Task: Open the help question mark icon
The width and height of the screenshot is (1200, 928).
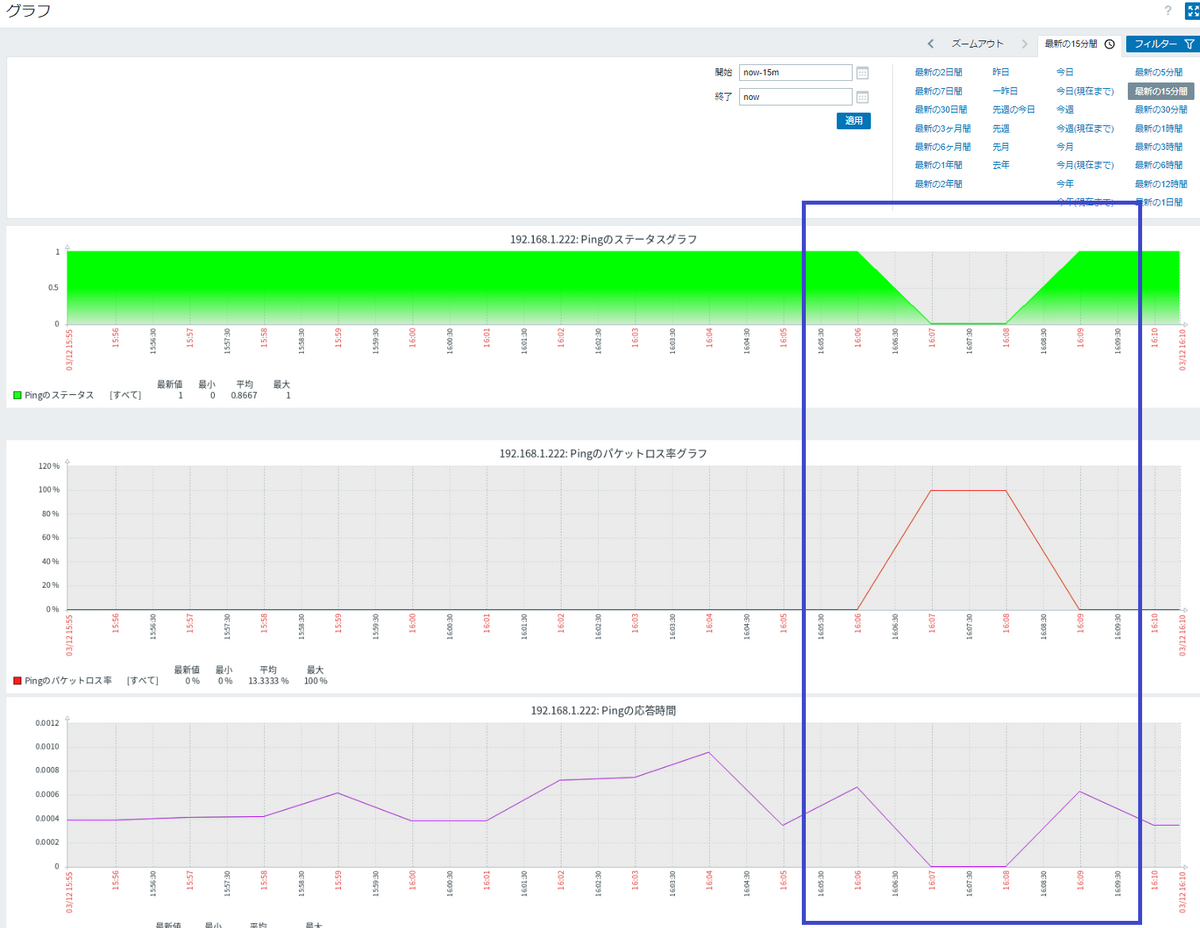Action: (1167, 10)
